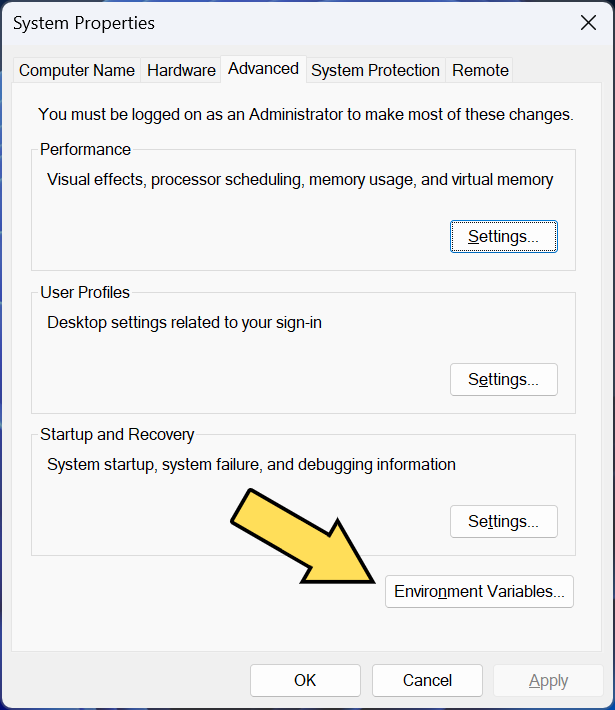Open User Profiles Settings button
The image size is (615, 710).
pos(504,379)
